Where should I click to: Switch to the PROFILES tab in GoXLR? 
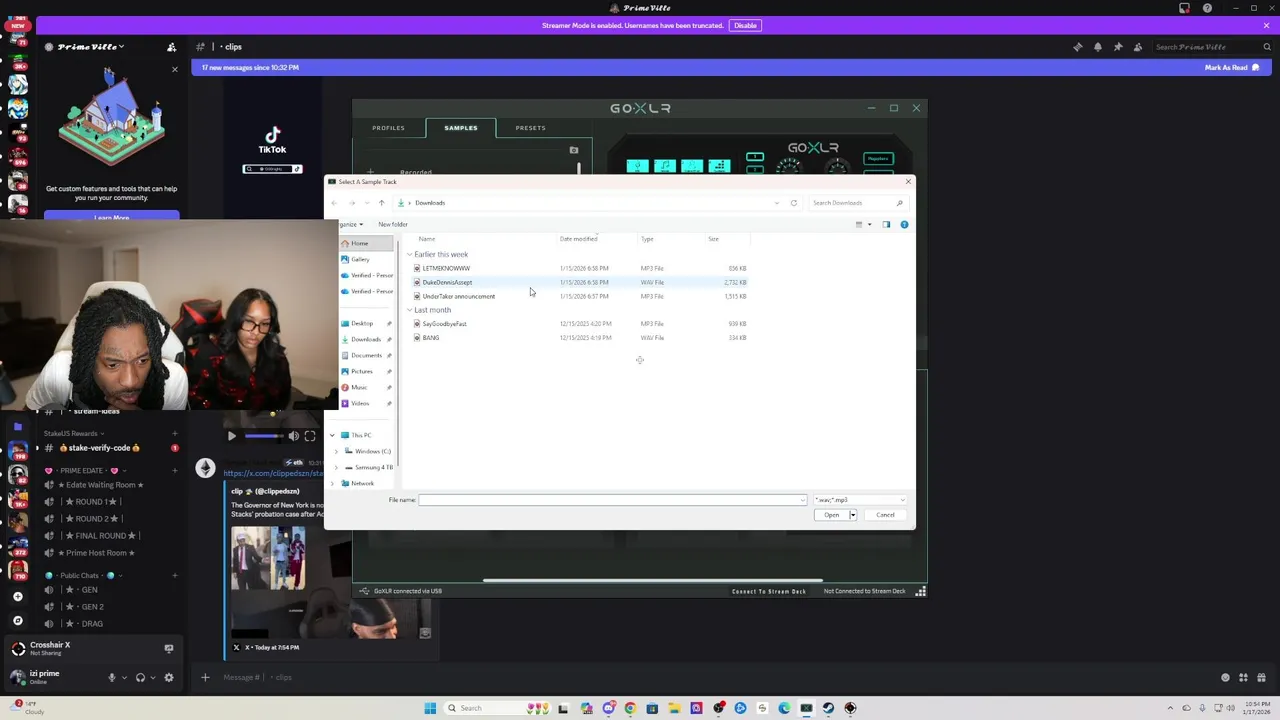[x=389, y=128]
